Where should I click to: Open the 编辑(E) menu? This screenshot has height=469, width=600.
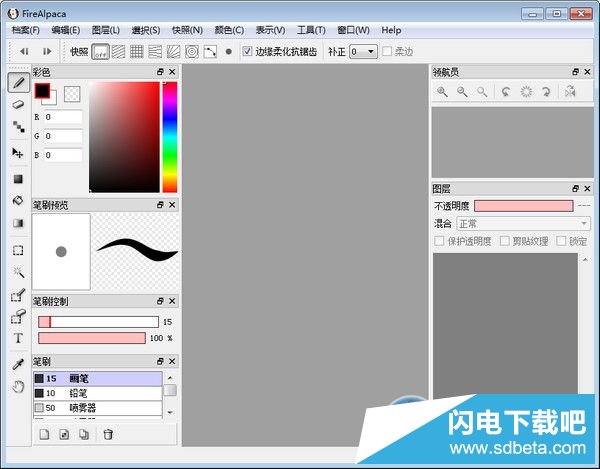[x=66, y=30]
